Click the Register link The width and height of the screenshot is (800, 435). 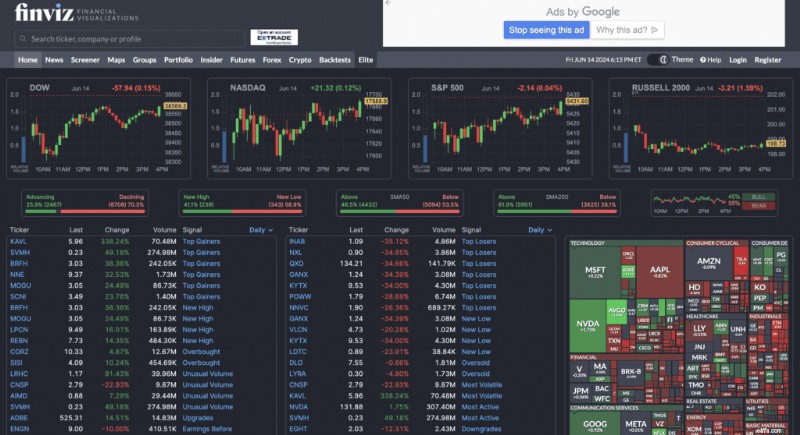768,60
